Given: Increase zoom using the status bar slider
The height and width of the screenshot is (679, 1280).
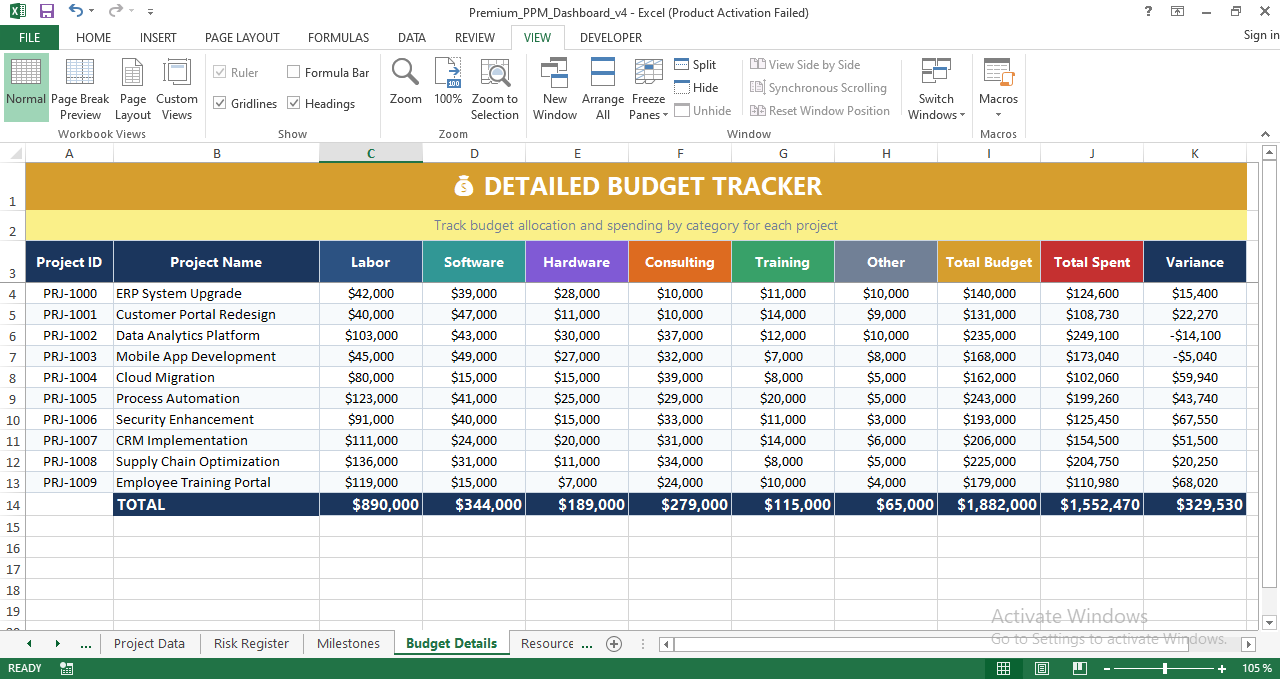Looking at the screenshot, I should coord(1222,668).
